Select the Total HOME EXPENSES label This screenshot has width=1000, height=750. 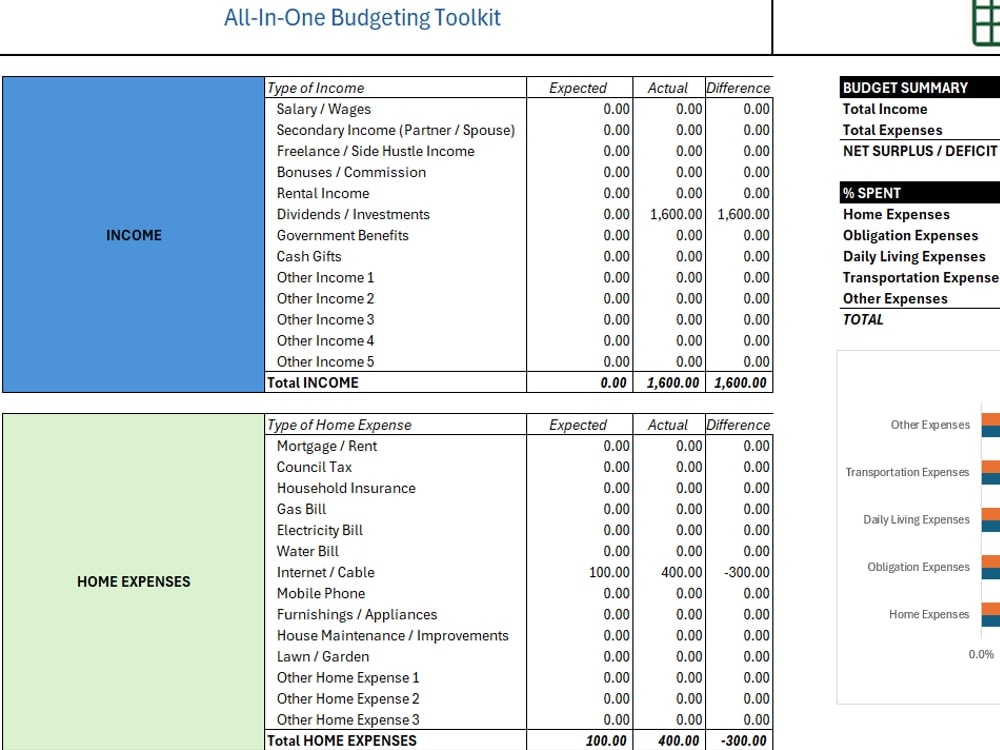tap(341, 740)
